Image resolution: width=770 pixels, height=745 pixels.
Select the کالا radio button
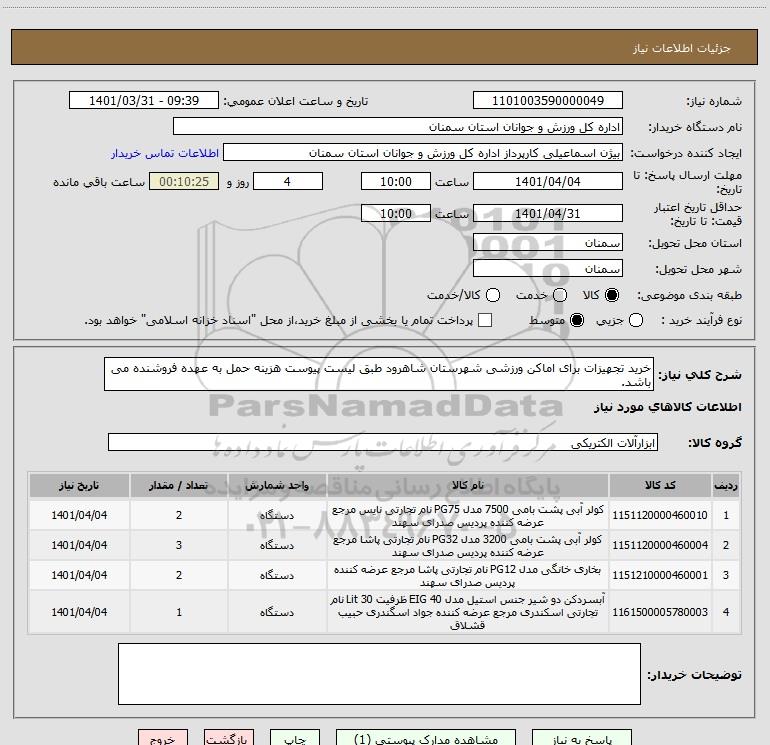[612, 295]
